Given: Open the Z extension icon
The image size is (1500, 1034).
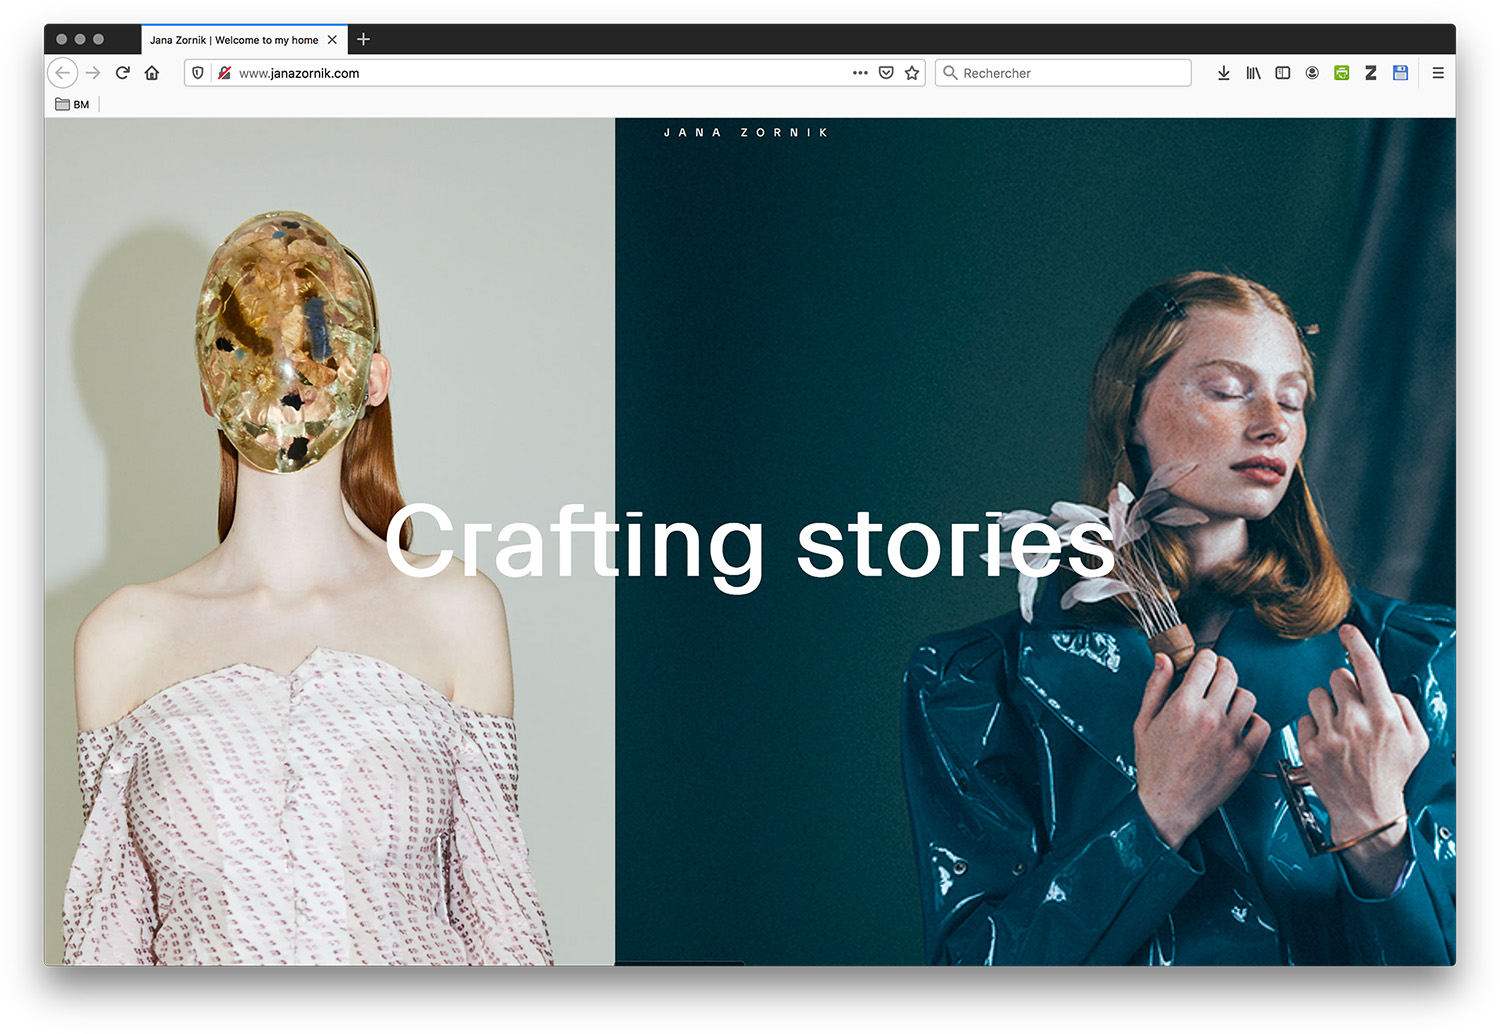Looking at the screenshot, I should pos(1371,73).
